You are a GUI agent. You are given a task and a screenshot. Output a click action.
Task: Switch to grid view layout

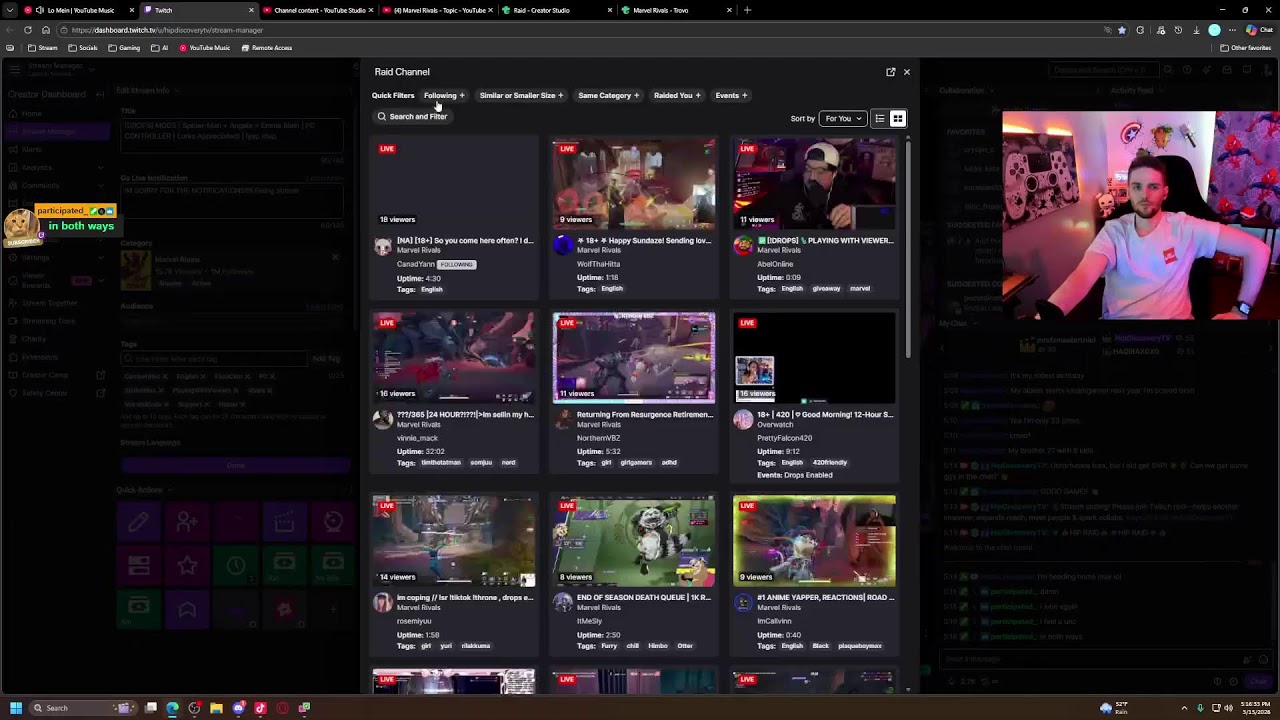(x=898, y=119)
